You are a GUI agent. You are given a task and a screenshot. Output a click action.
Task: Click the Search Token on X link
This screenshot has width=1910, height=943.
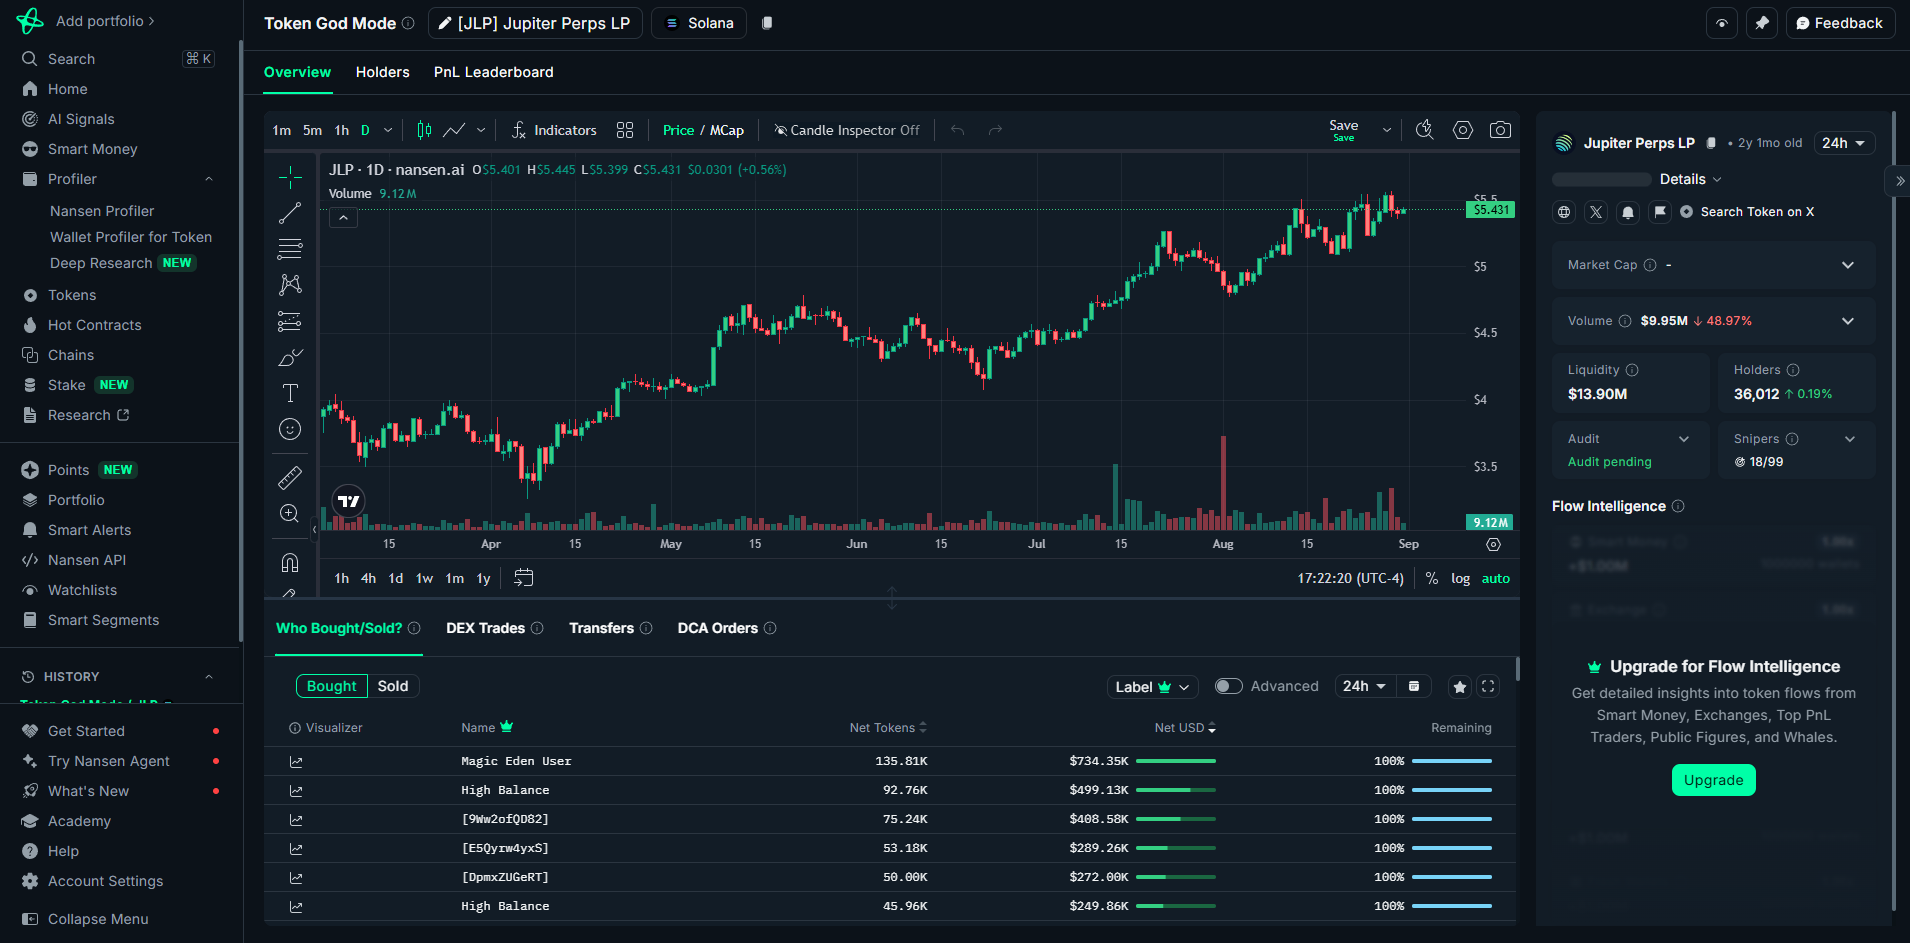1757,211
